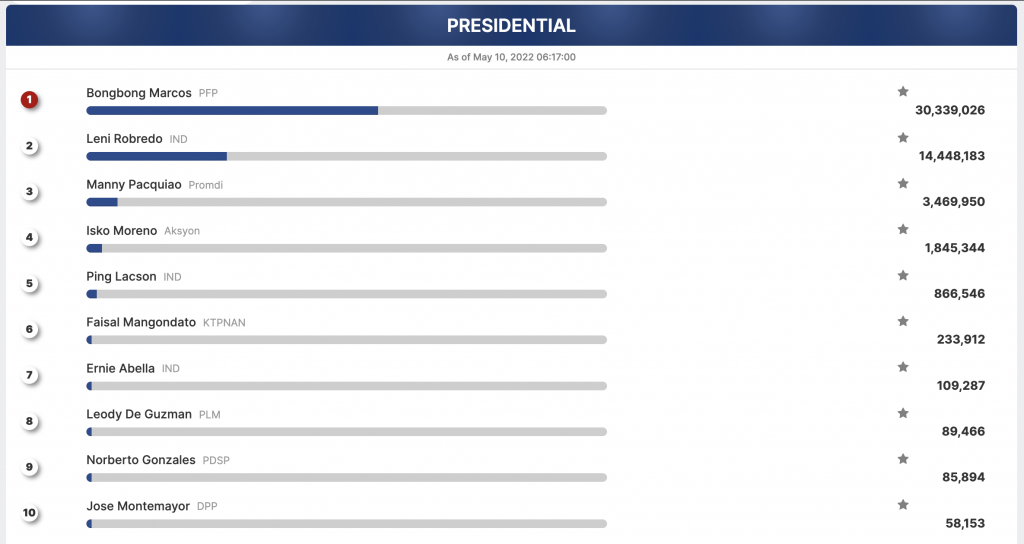The height and width of the screenshot is (544, 1024).
Task: Click Bongbong Marcos' blue vote bar
Action: pyautogui.click(x=232, y=111)
